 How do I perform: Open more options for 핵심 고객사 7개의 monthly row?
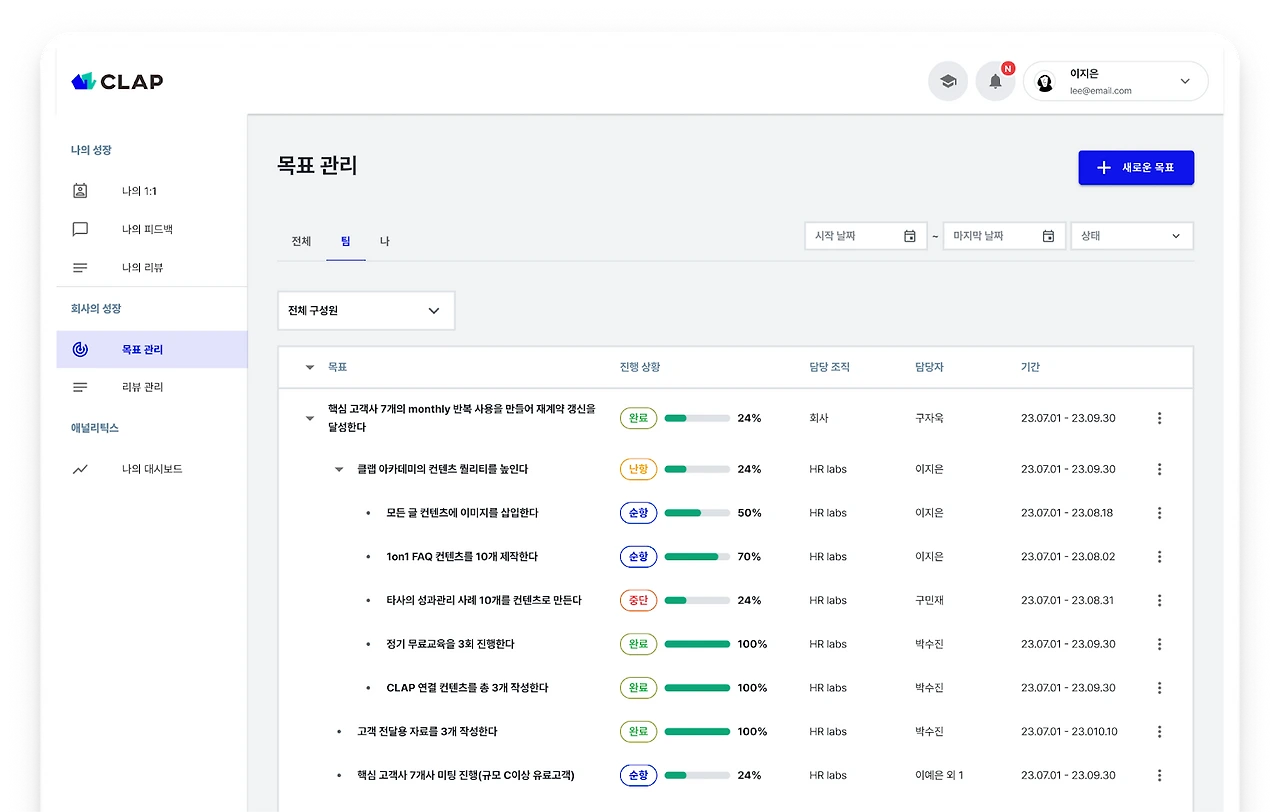point(1159,418)
